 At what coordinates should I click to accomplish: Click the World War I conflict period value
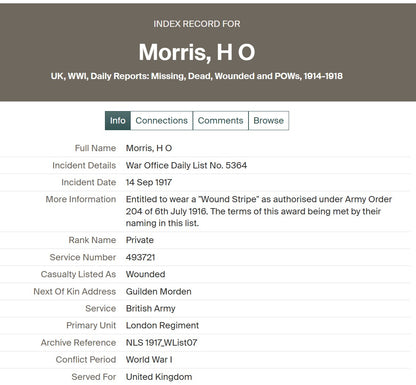point(149,360)
